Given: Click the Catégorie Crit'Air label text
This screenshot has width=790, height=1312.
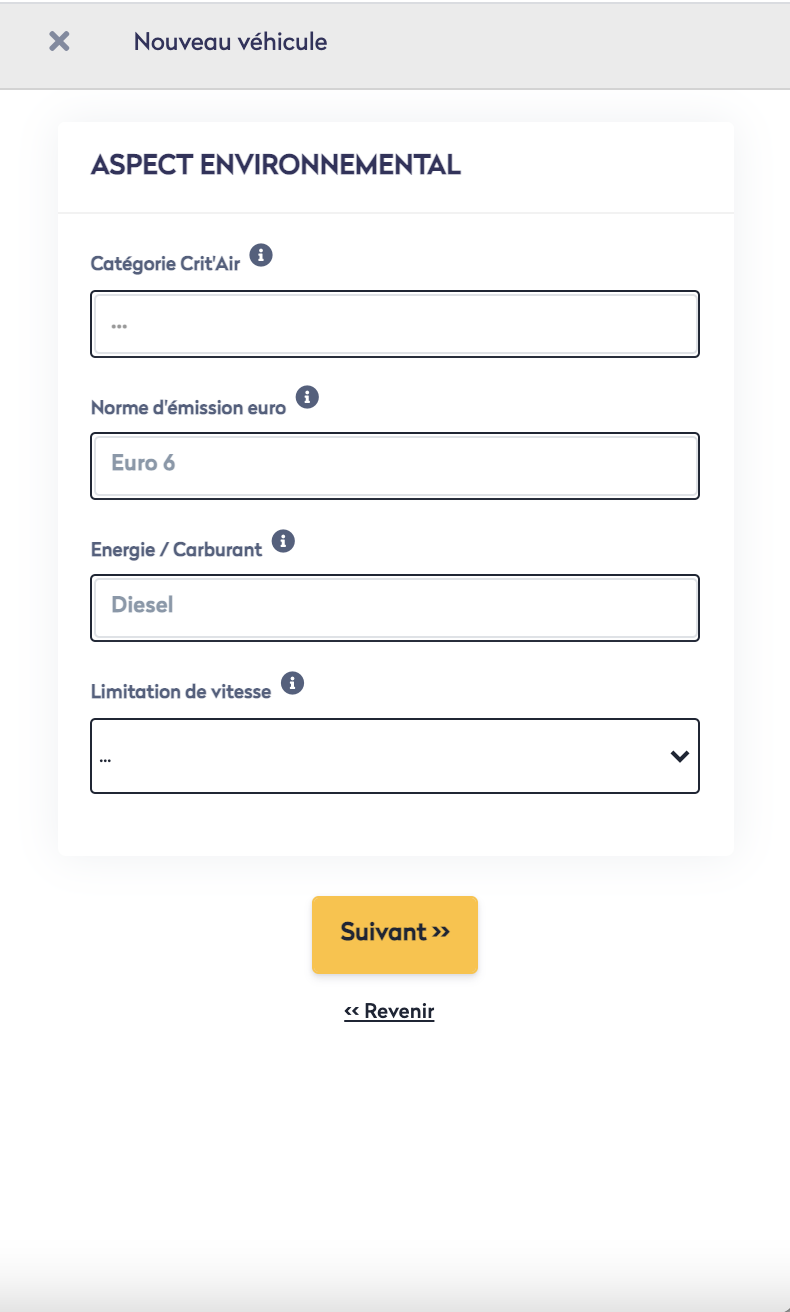Looking at the screenshot, I should (165, 264).
